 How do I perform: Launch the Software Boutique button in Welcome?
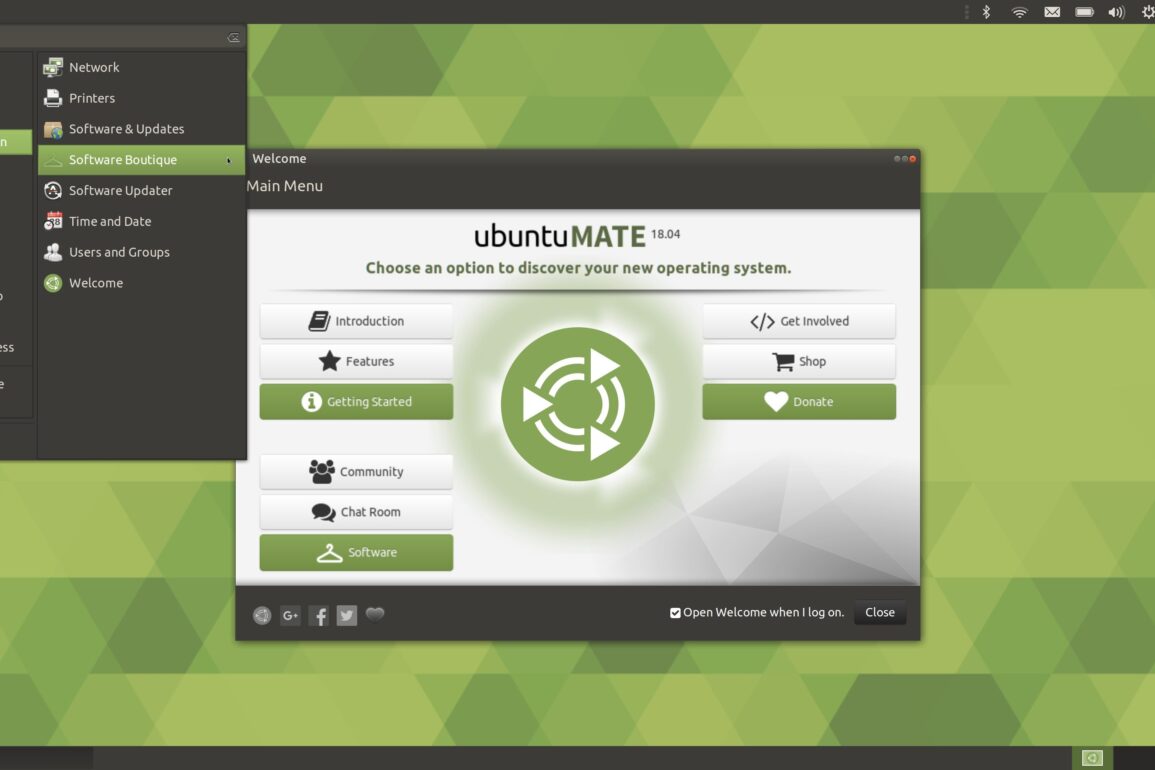pos(357,553)
